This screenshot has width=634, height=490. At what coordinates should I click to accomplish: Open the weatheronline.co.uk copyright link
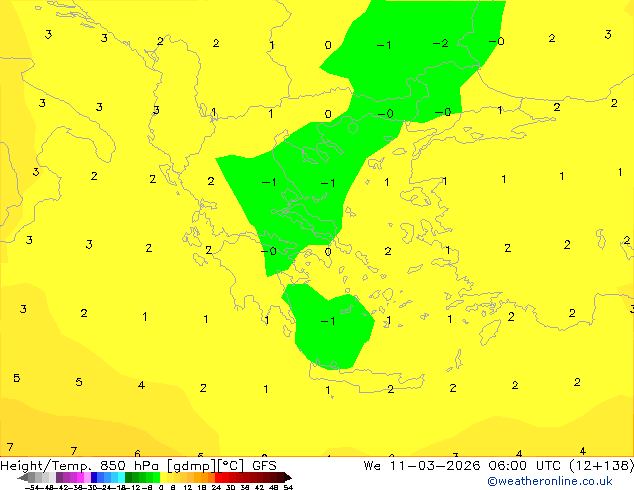[549, 481]
